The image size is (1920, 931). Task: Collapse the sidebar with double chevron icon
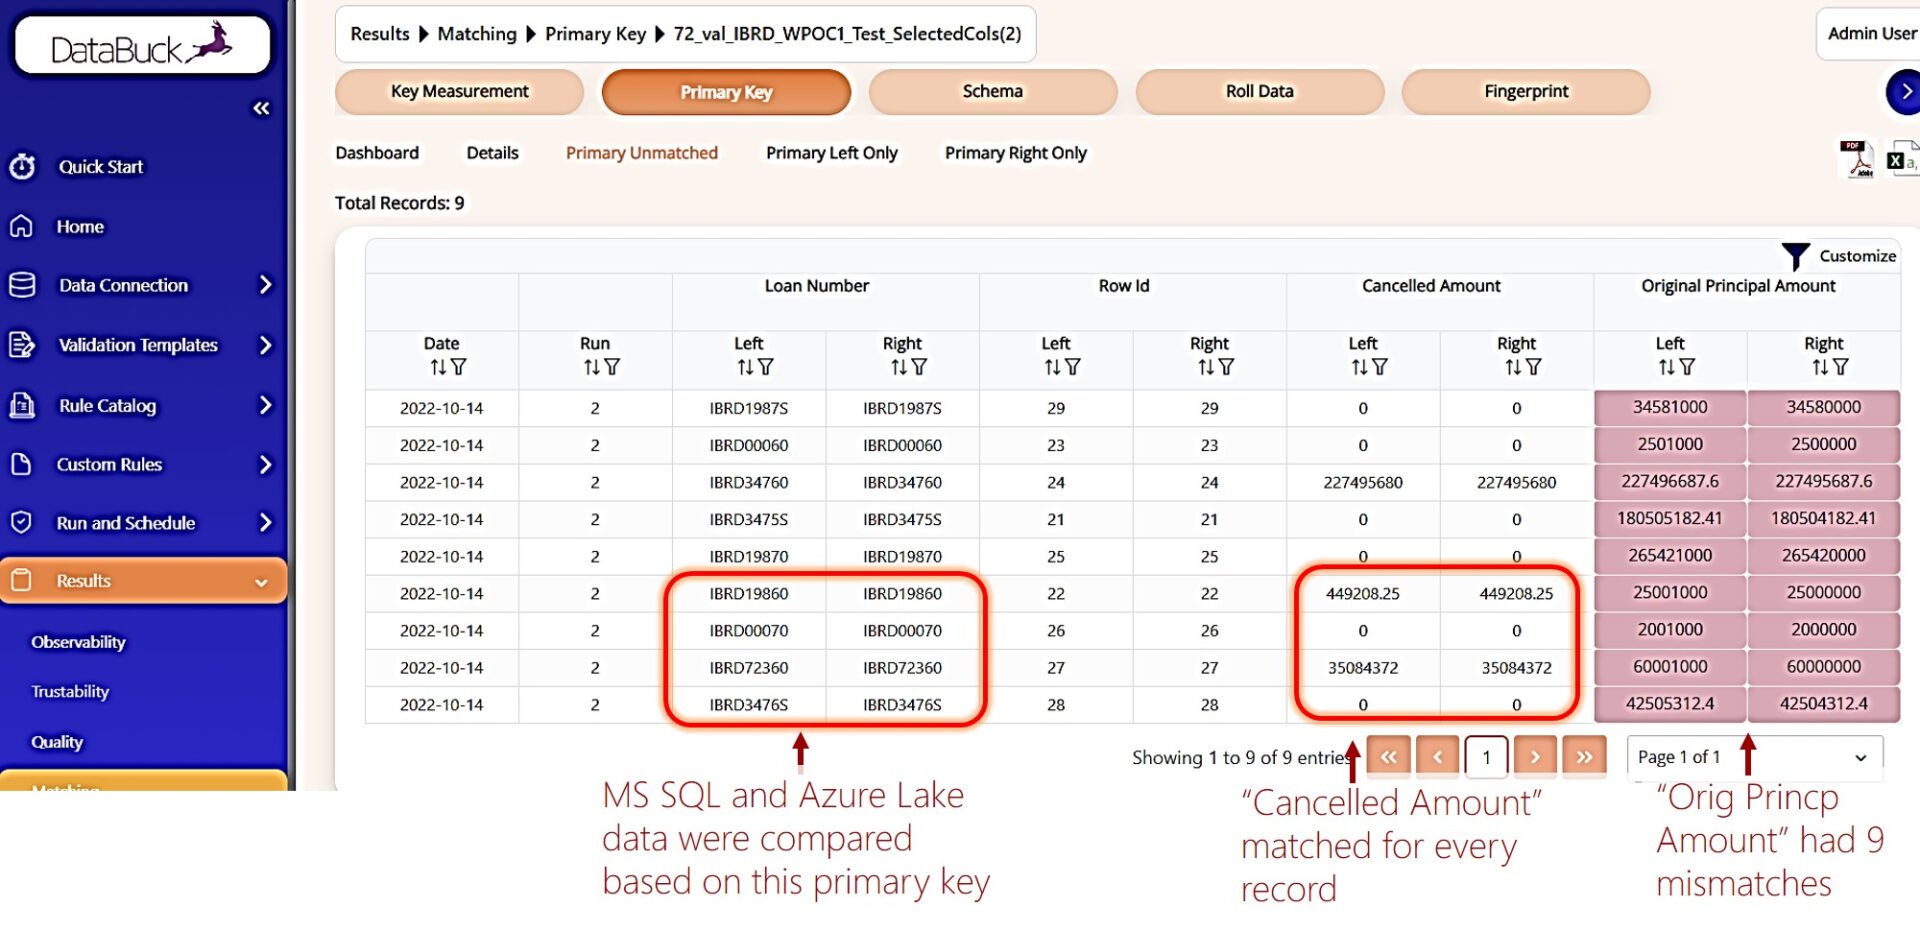pyautogui.click(x=261, y=108)
